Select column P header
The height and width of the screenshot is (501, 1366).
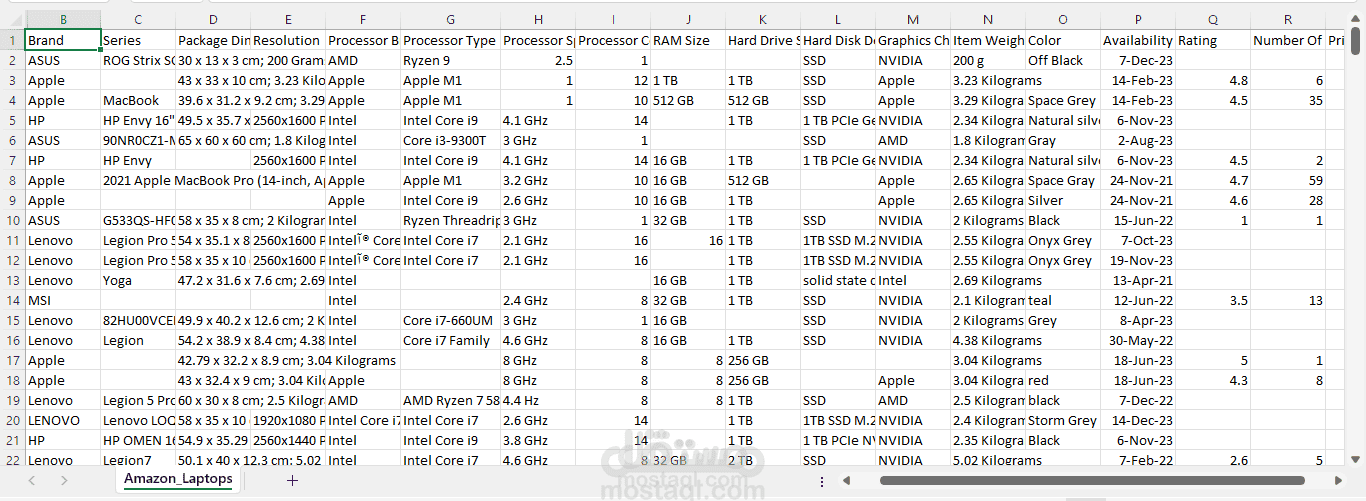(x=1138, y=20)
